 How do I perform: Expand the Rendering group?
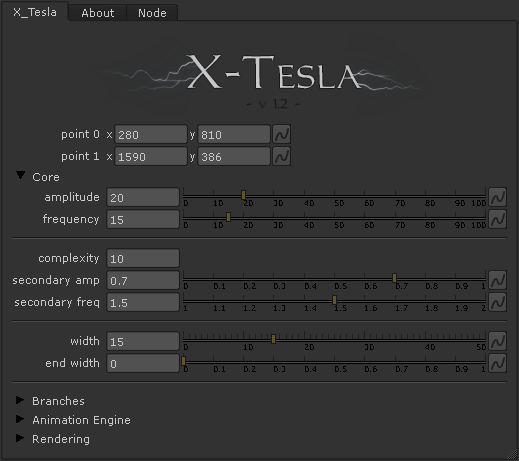[x=20, y=438]
